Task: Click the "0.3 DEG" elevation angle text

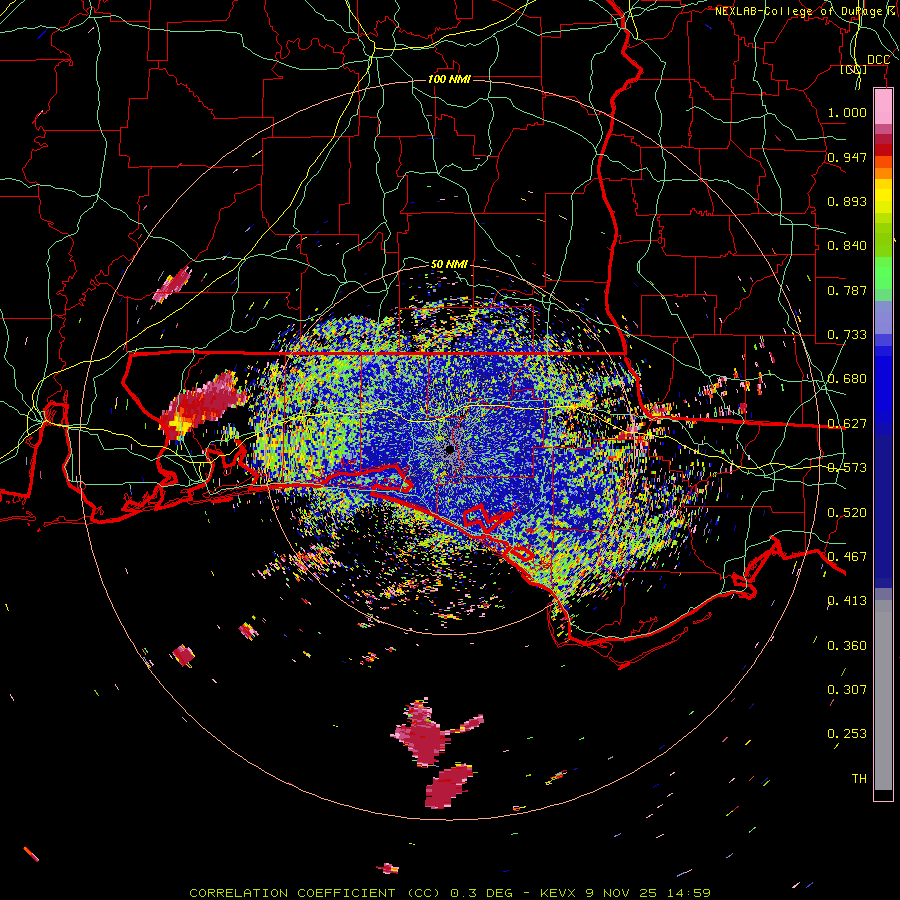Action: tap(481, 893)
